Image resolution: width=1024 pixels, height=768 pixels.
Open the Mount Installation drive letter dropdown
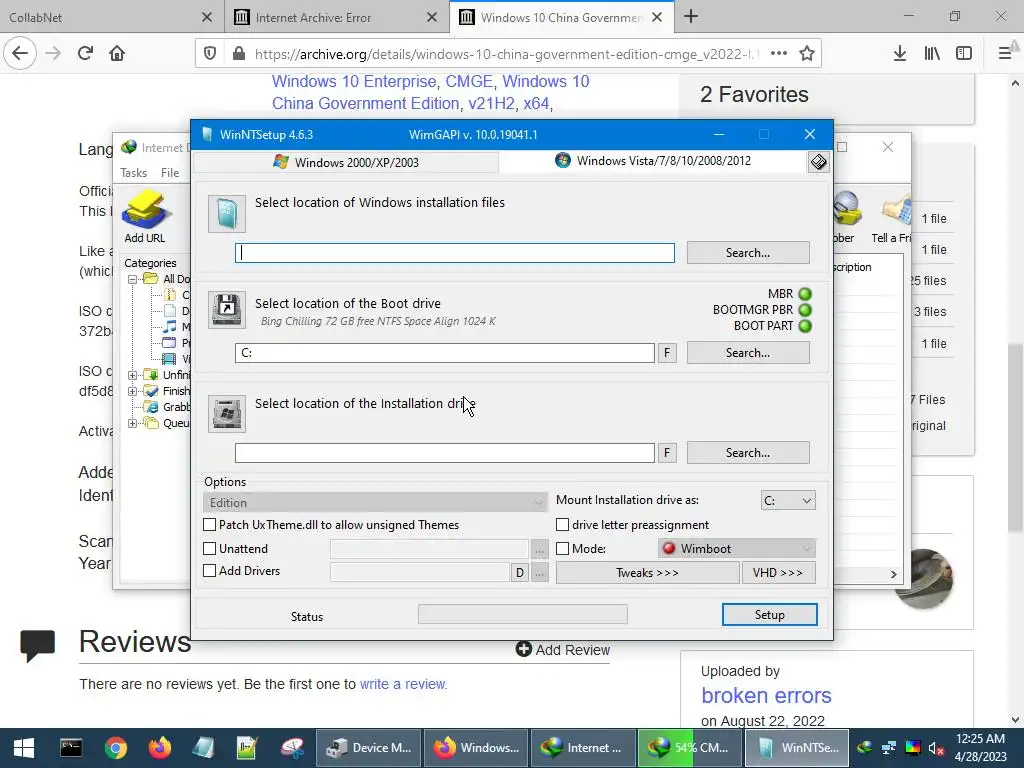tap(788, 500)
